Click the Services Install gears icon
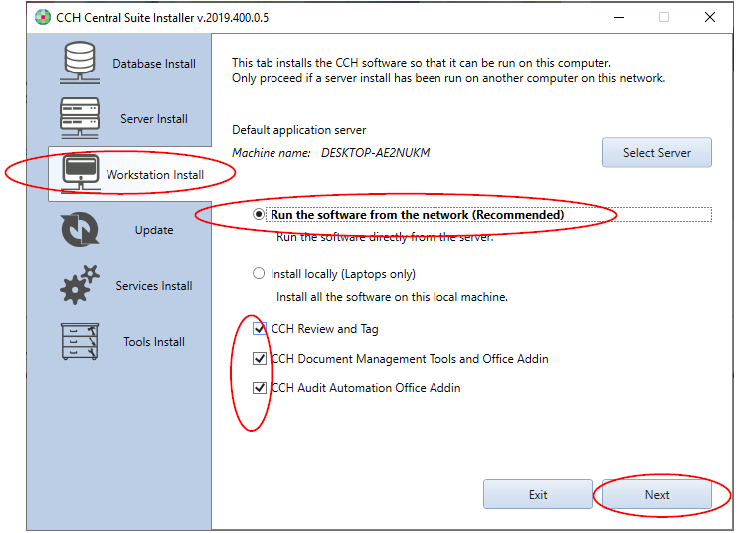This screenshot has height=533, width=738. coord(80,285)
